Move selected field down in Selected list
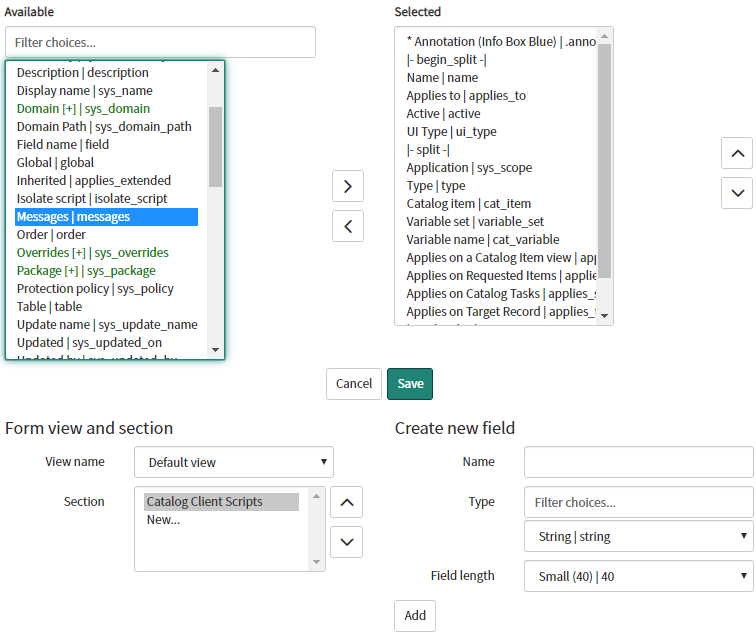 point(736,192)
